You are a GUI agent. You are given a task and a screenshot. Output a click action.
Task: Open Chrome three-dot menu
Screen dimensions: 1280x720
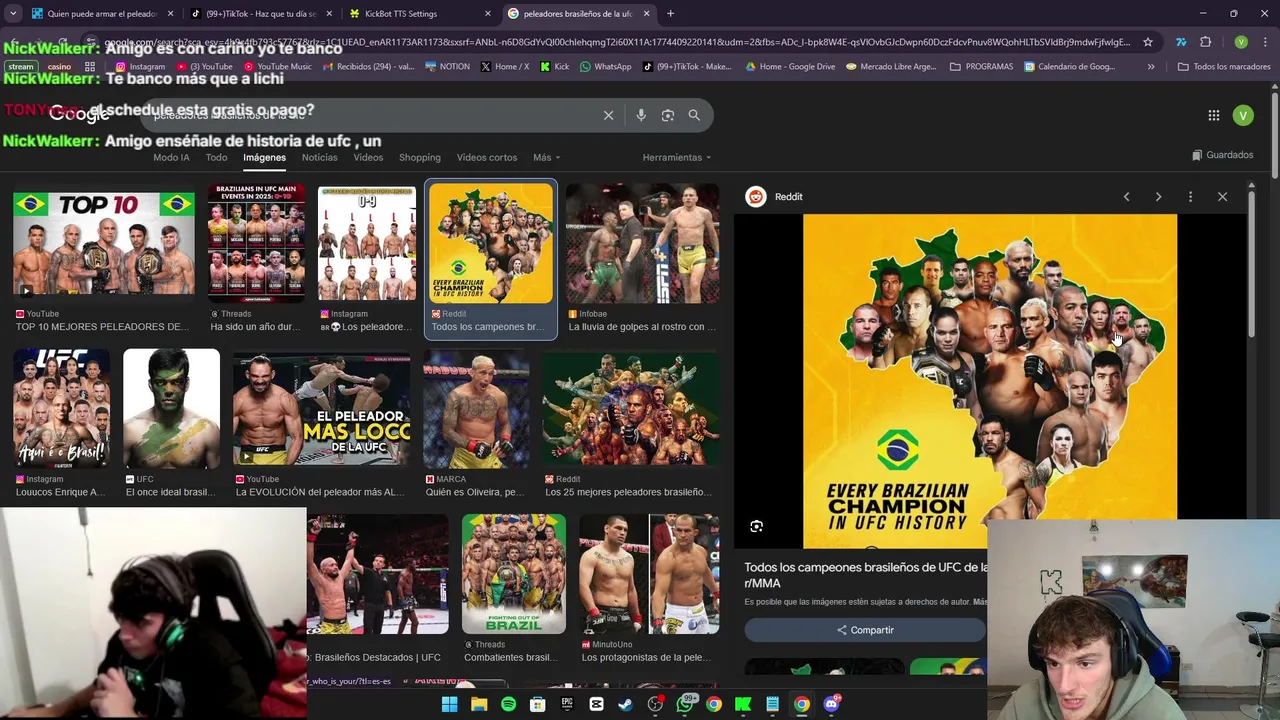[x=1263, y=42]
